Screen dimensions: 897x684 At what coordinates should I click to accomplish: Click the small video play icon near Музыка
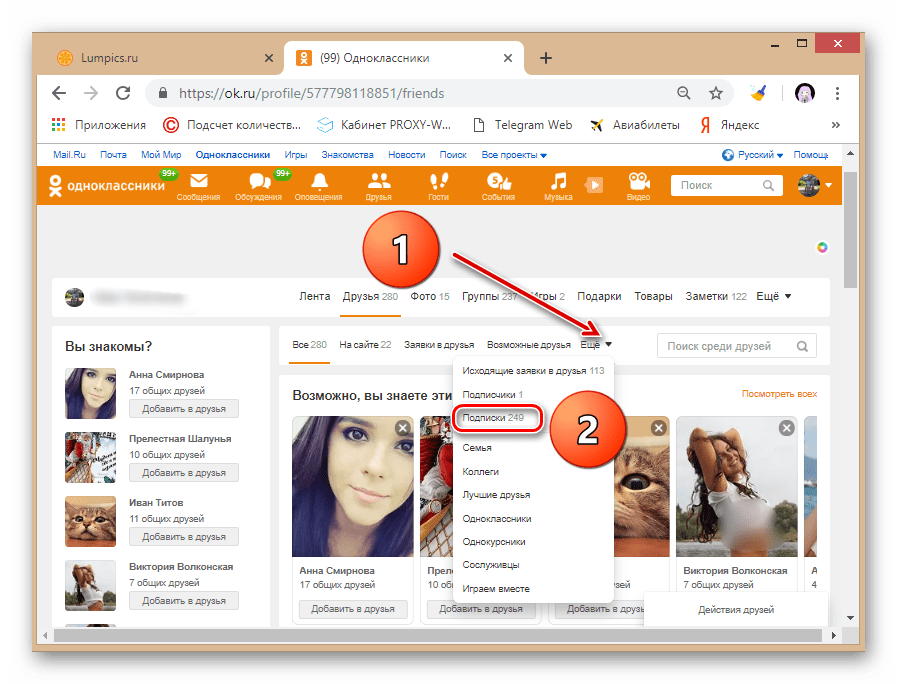click(594, 185)
